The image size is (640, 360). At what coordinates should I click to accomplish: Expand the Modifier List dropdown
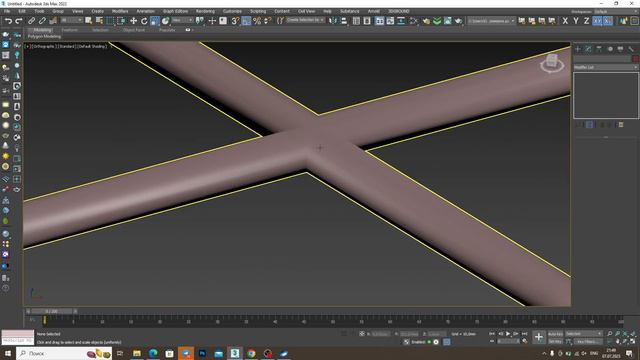coord(606,67)
